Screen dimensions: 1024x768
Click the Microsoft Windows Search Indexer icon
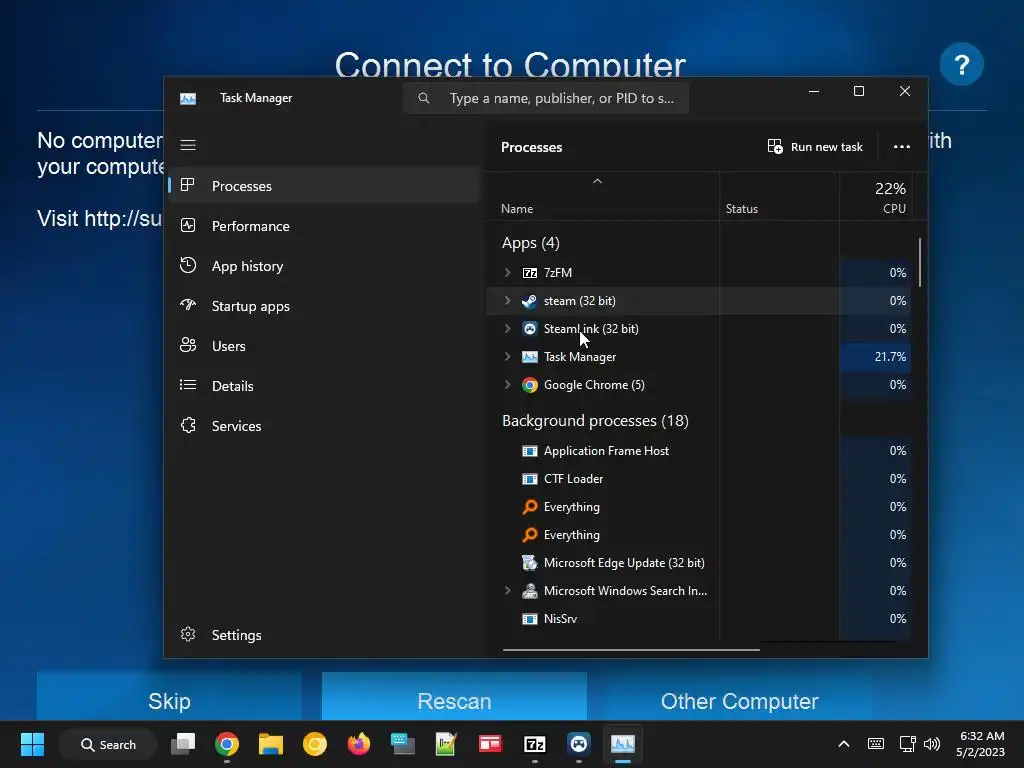pyautogui.click(x=530, y=591)
